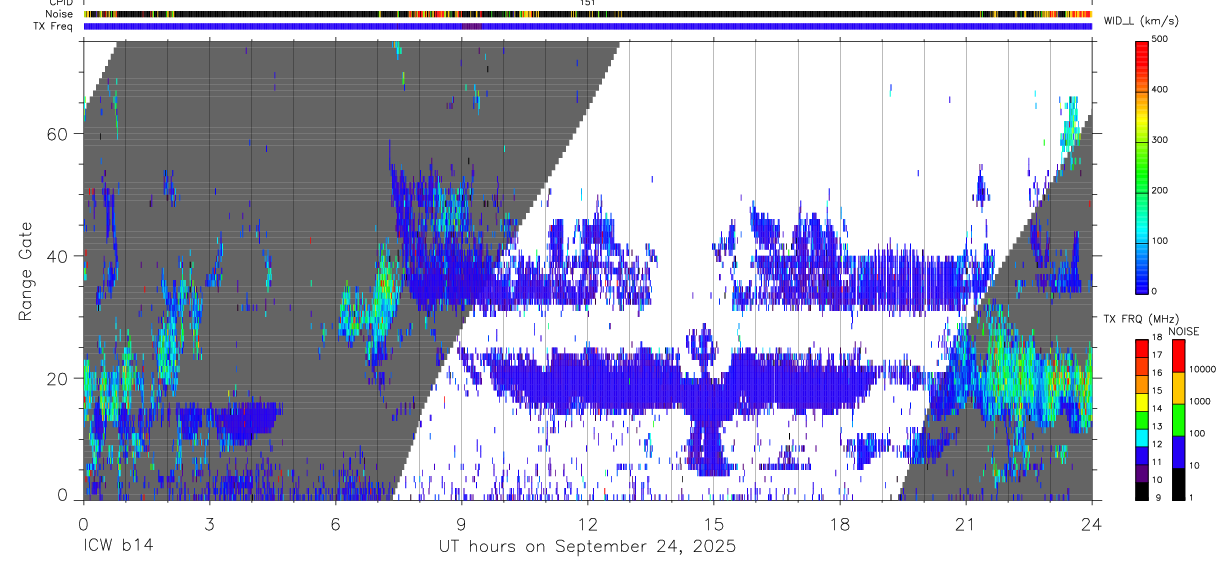
Task: Click the '24' tick label on the UT hours axis
Action: coord(1092,524)
